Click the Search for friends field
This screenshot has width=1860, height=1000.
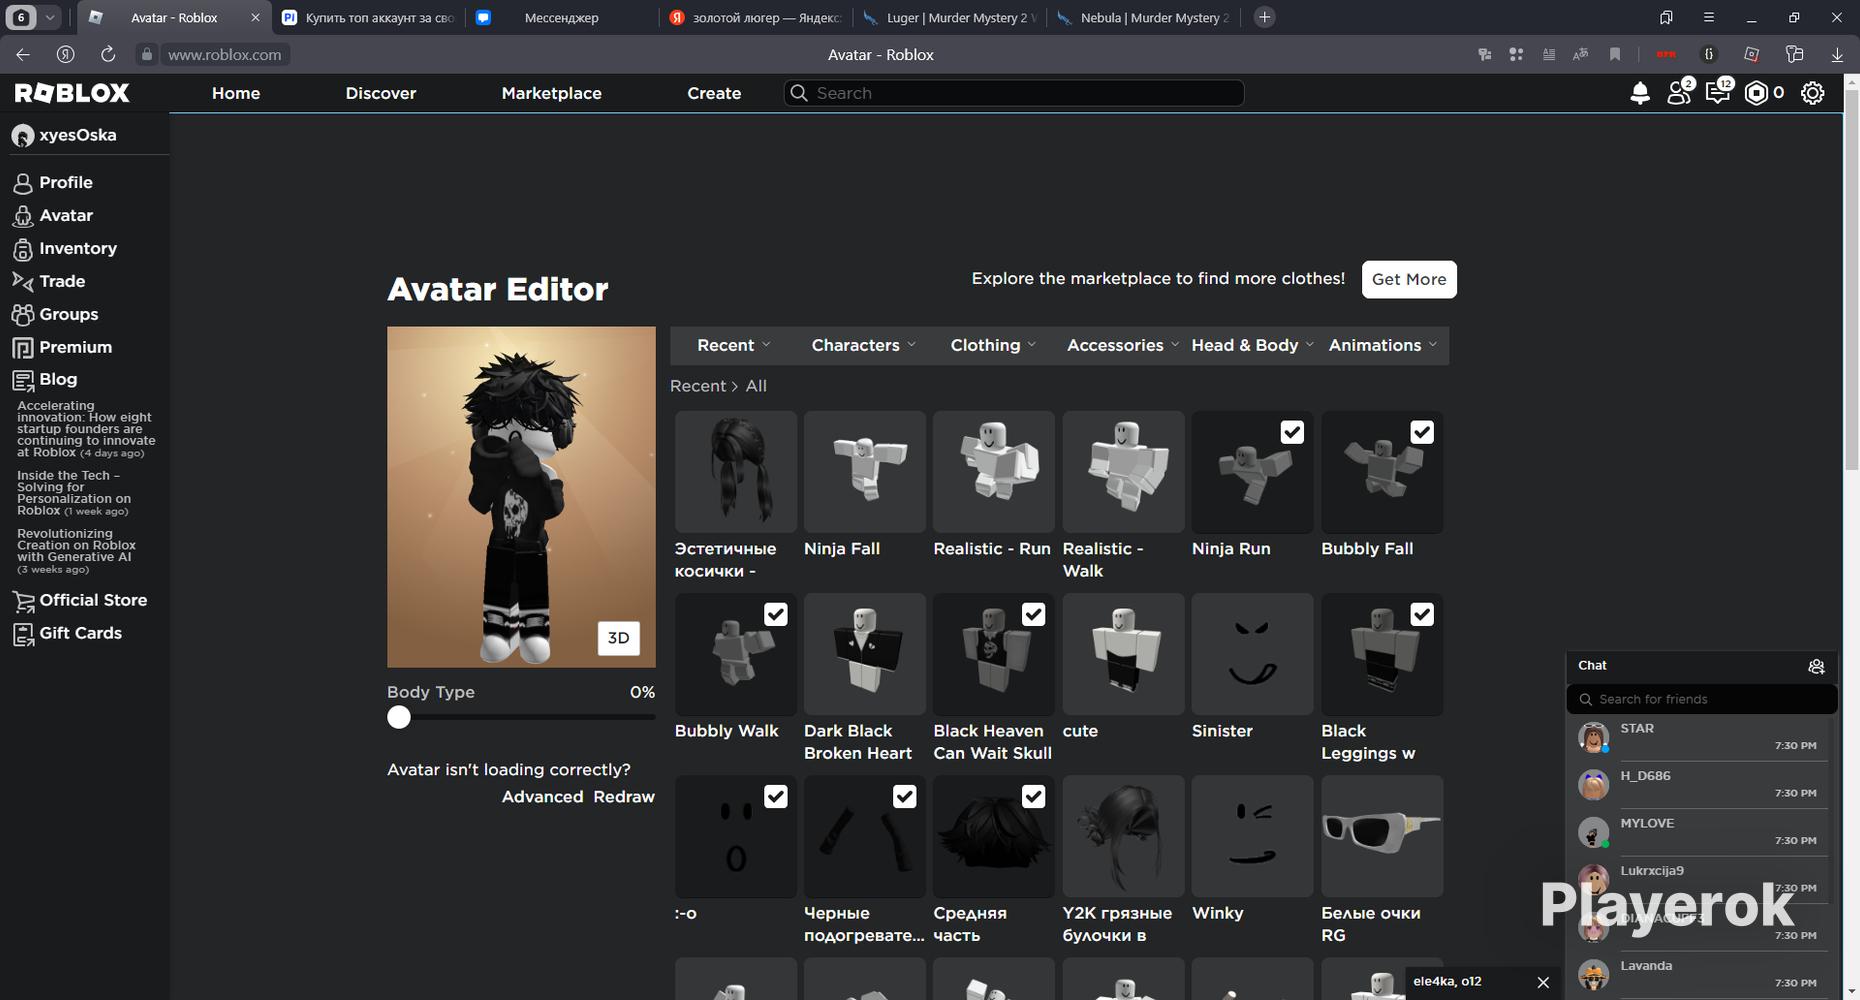coord(1702,699)
